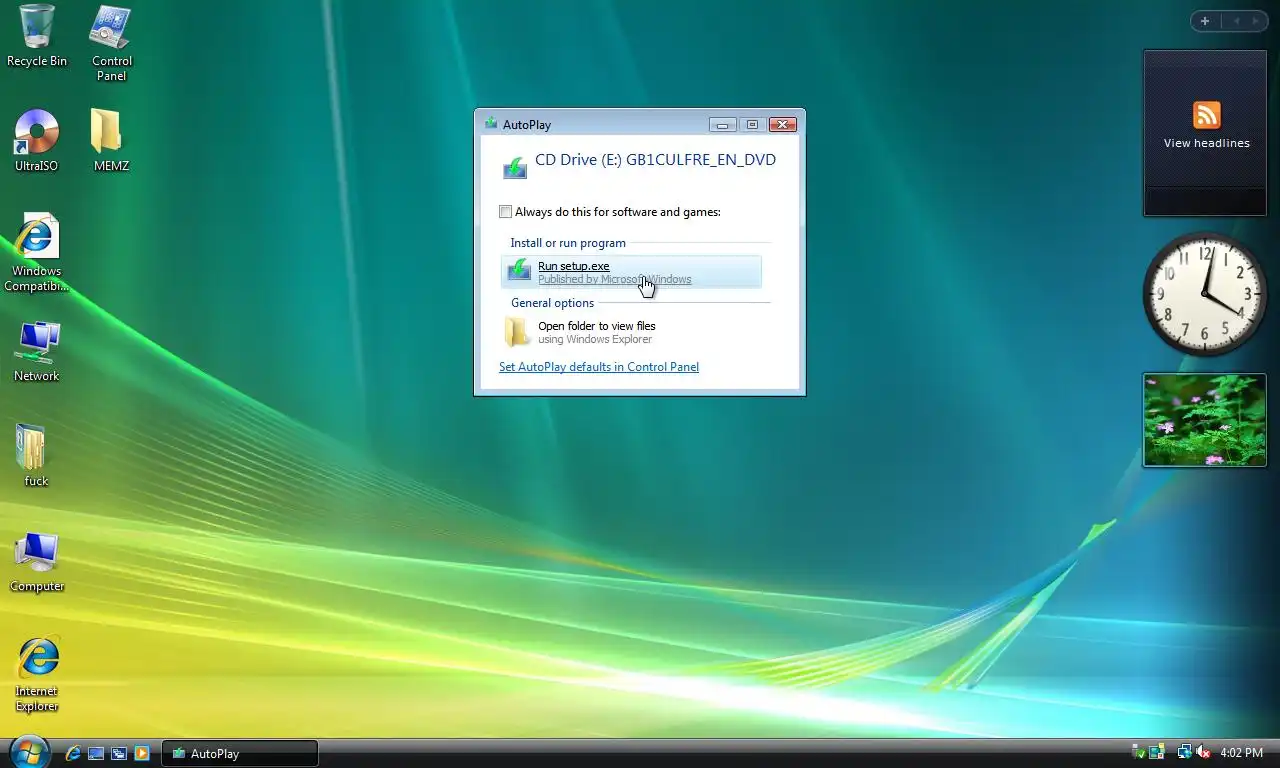Click the AutoPlay title bar text
This screenshot has width=1280, height=768.
pos(526,125)
